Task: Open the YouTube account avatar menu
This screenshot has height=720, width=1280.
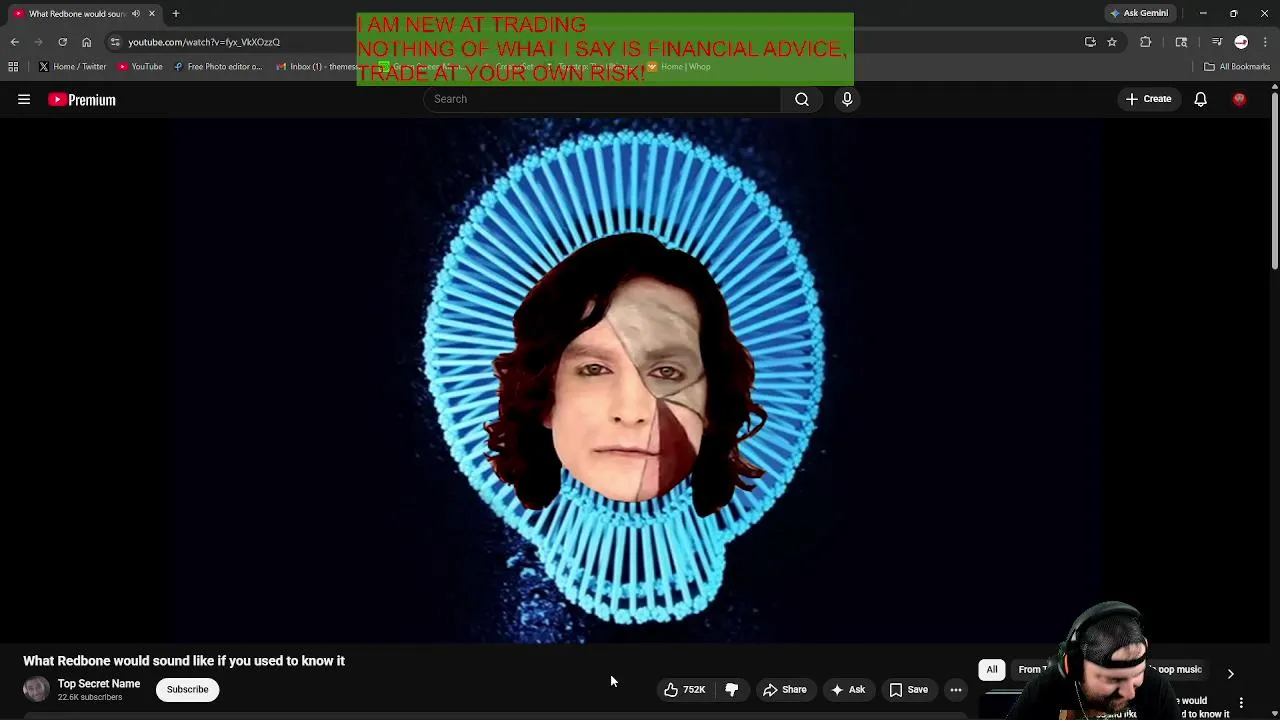Action: point(1239,99)
